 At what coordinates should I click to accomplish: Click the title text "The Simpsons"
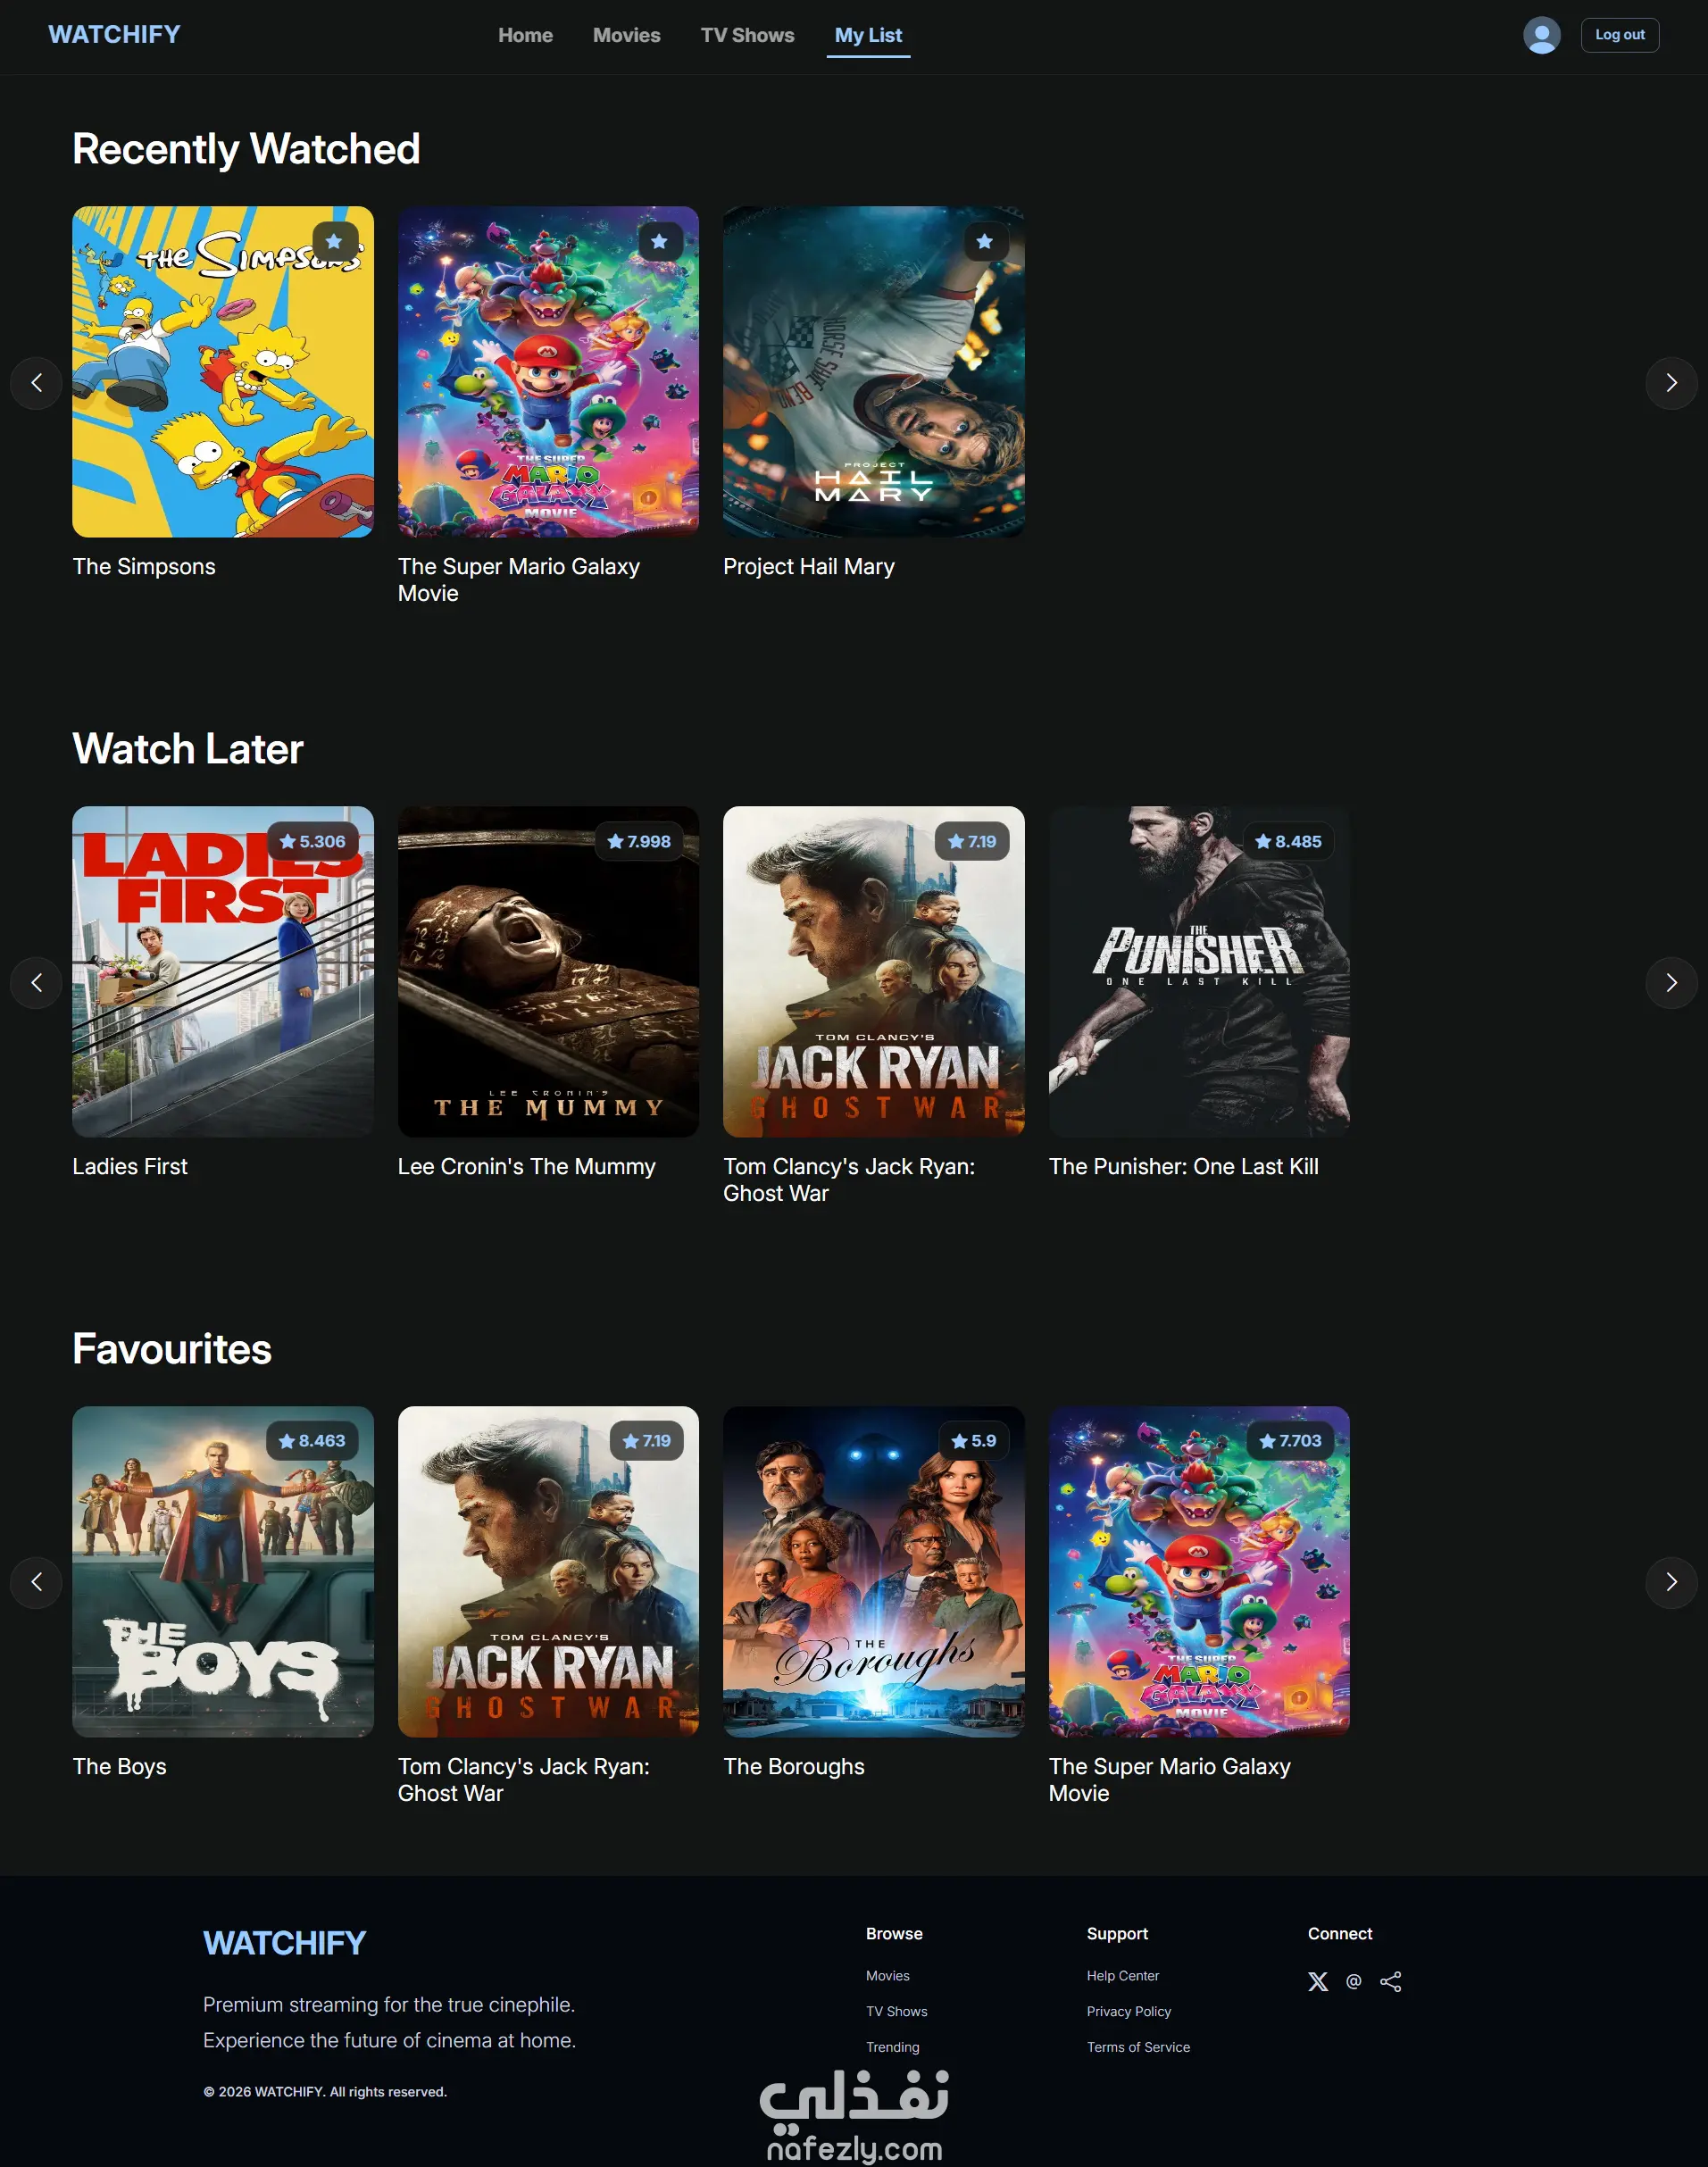(144, 567)
